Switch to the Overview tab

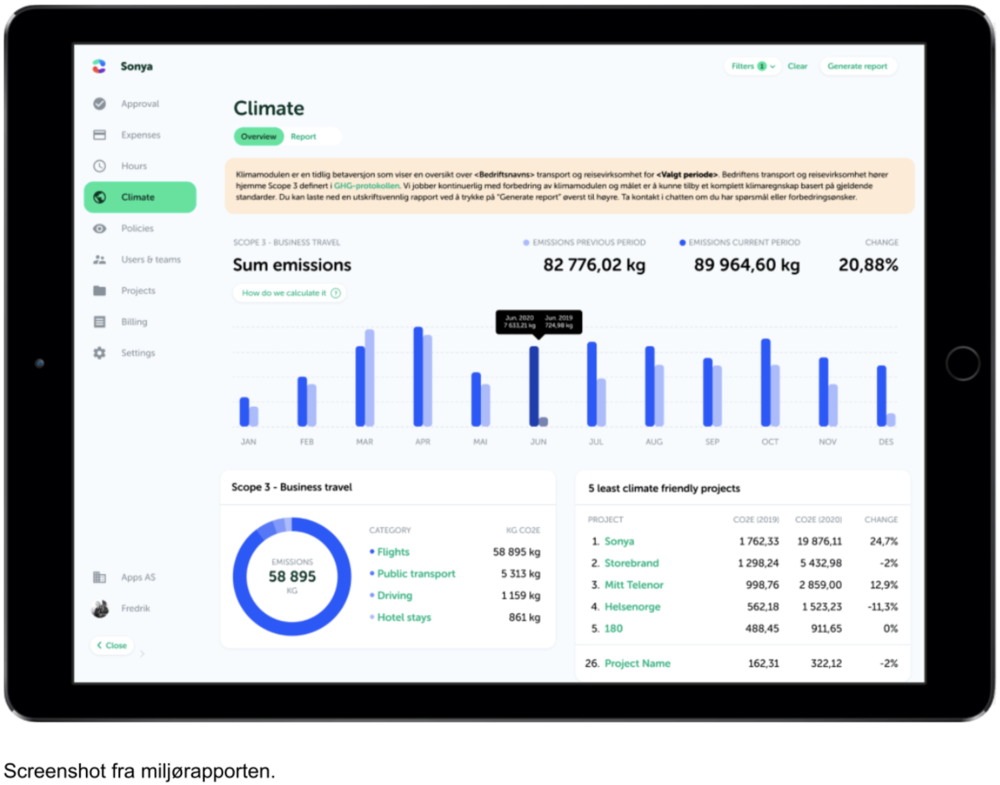point(258,136)
